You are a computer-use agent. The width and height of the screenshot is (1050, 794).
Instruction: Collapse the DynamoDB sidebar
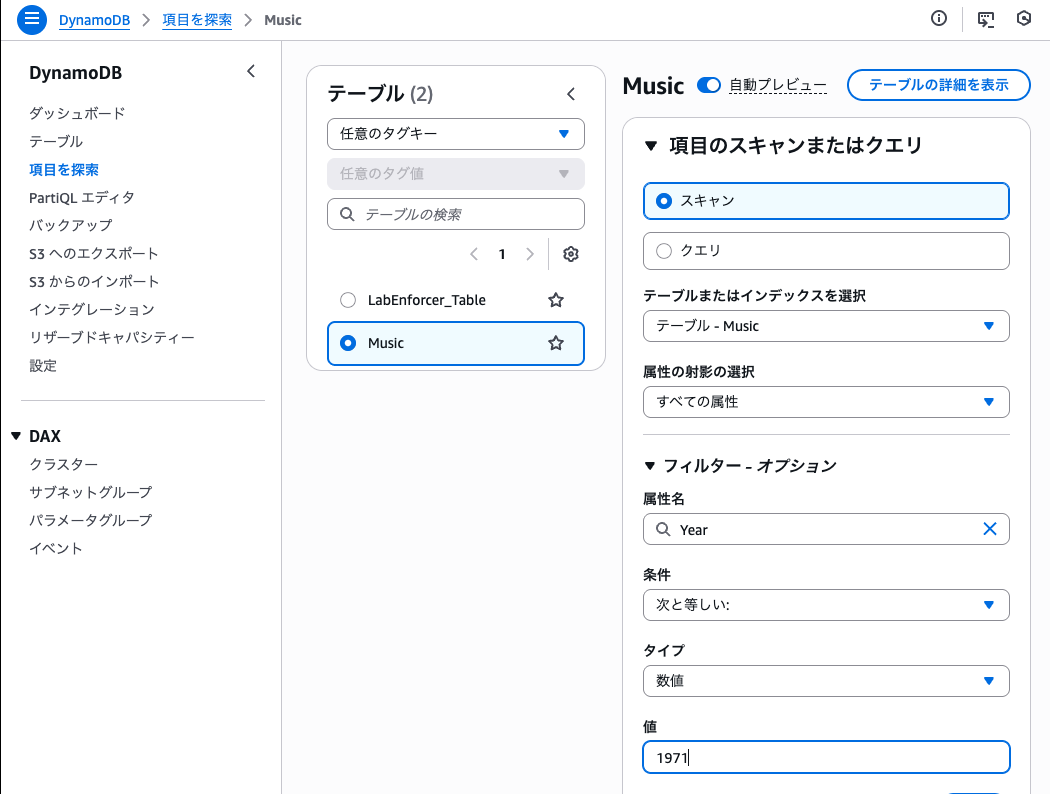point(251,72)
